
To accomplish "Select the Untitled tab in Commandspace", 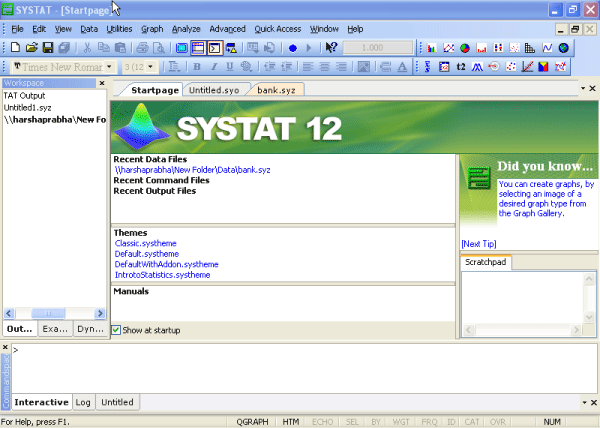I will 117,402.
